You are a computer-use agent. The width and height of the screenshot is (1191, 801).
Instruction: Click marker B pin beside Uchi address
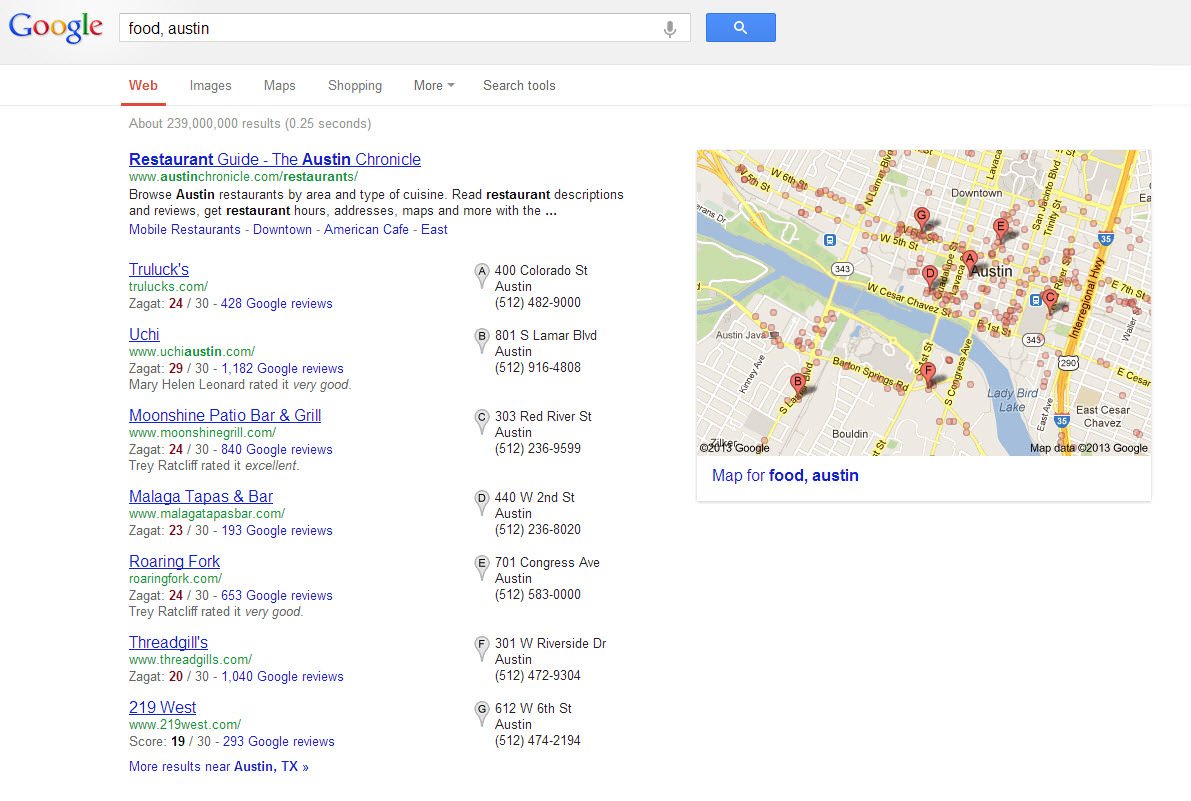pos(482,340)
